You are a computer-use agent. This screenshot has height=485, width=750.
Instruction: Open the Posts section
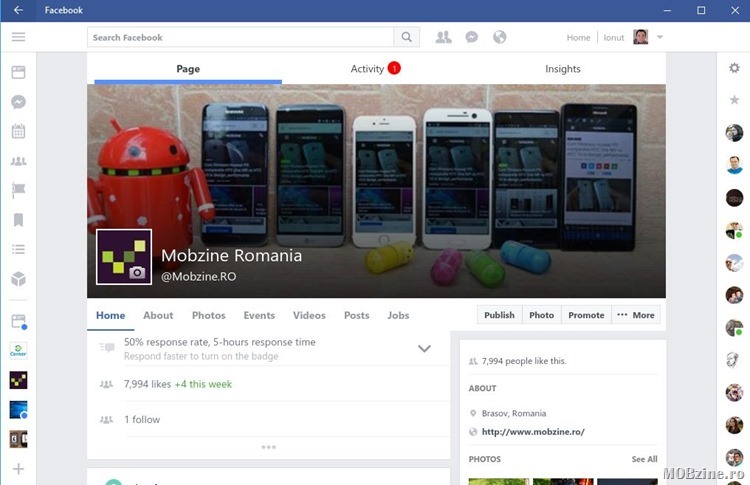(357, 316)
